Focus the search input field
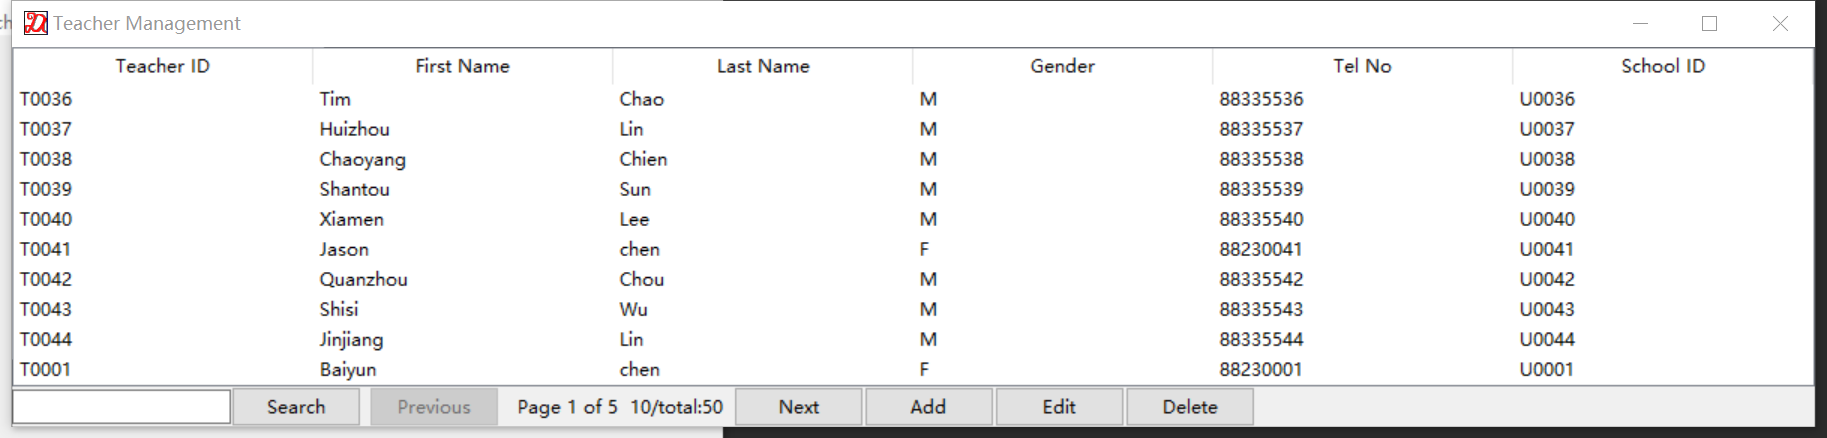Screen dimensions: 1827x438 click(x=122, y=407)
